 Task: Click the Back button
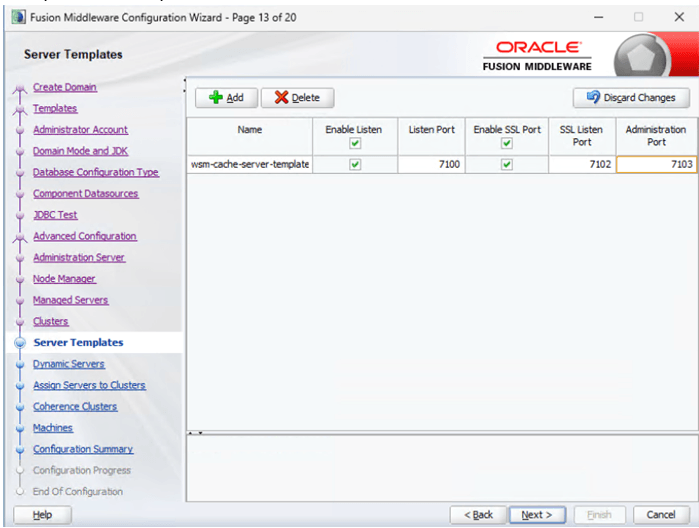pyautogui.click(x=478, y=515)
